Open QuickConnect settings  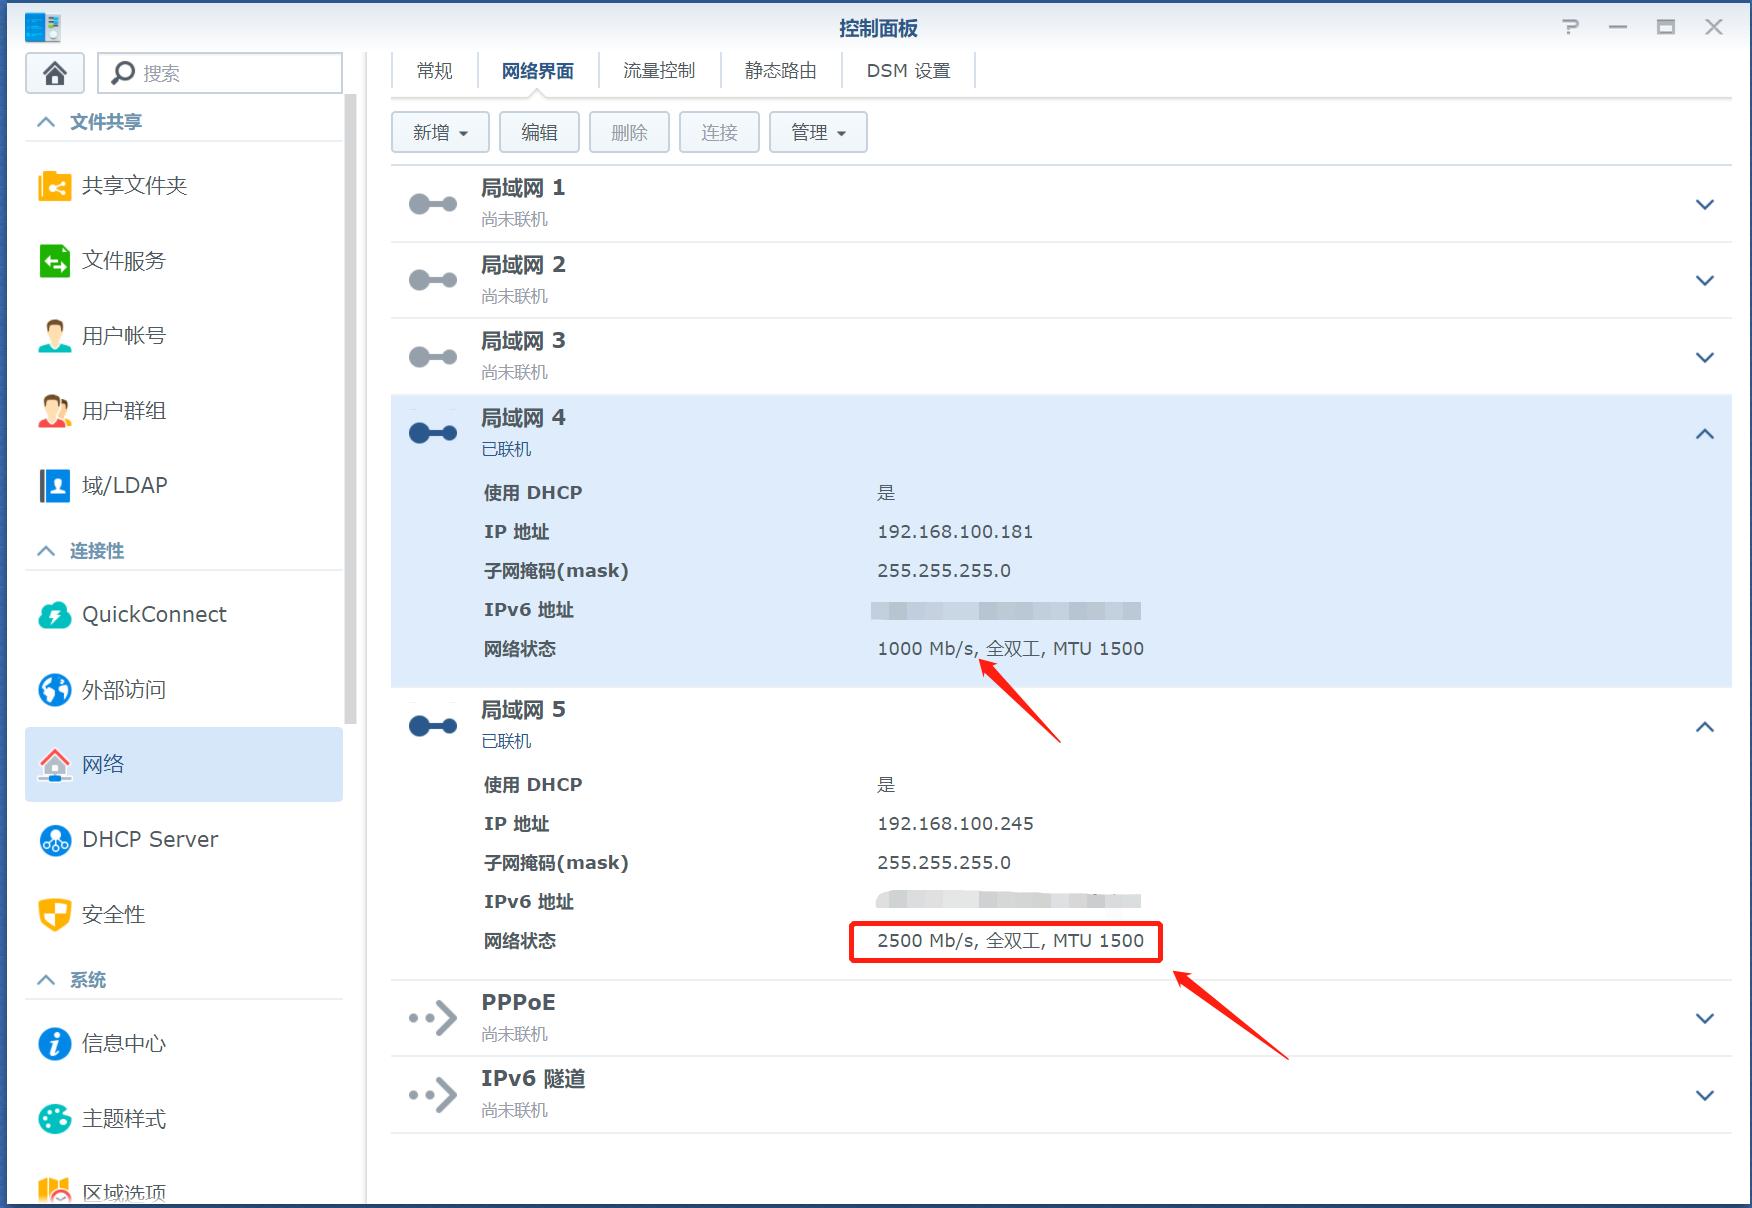(x=153, y=614)
